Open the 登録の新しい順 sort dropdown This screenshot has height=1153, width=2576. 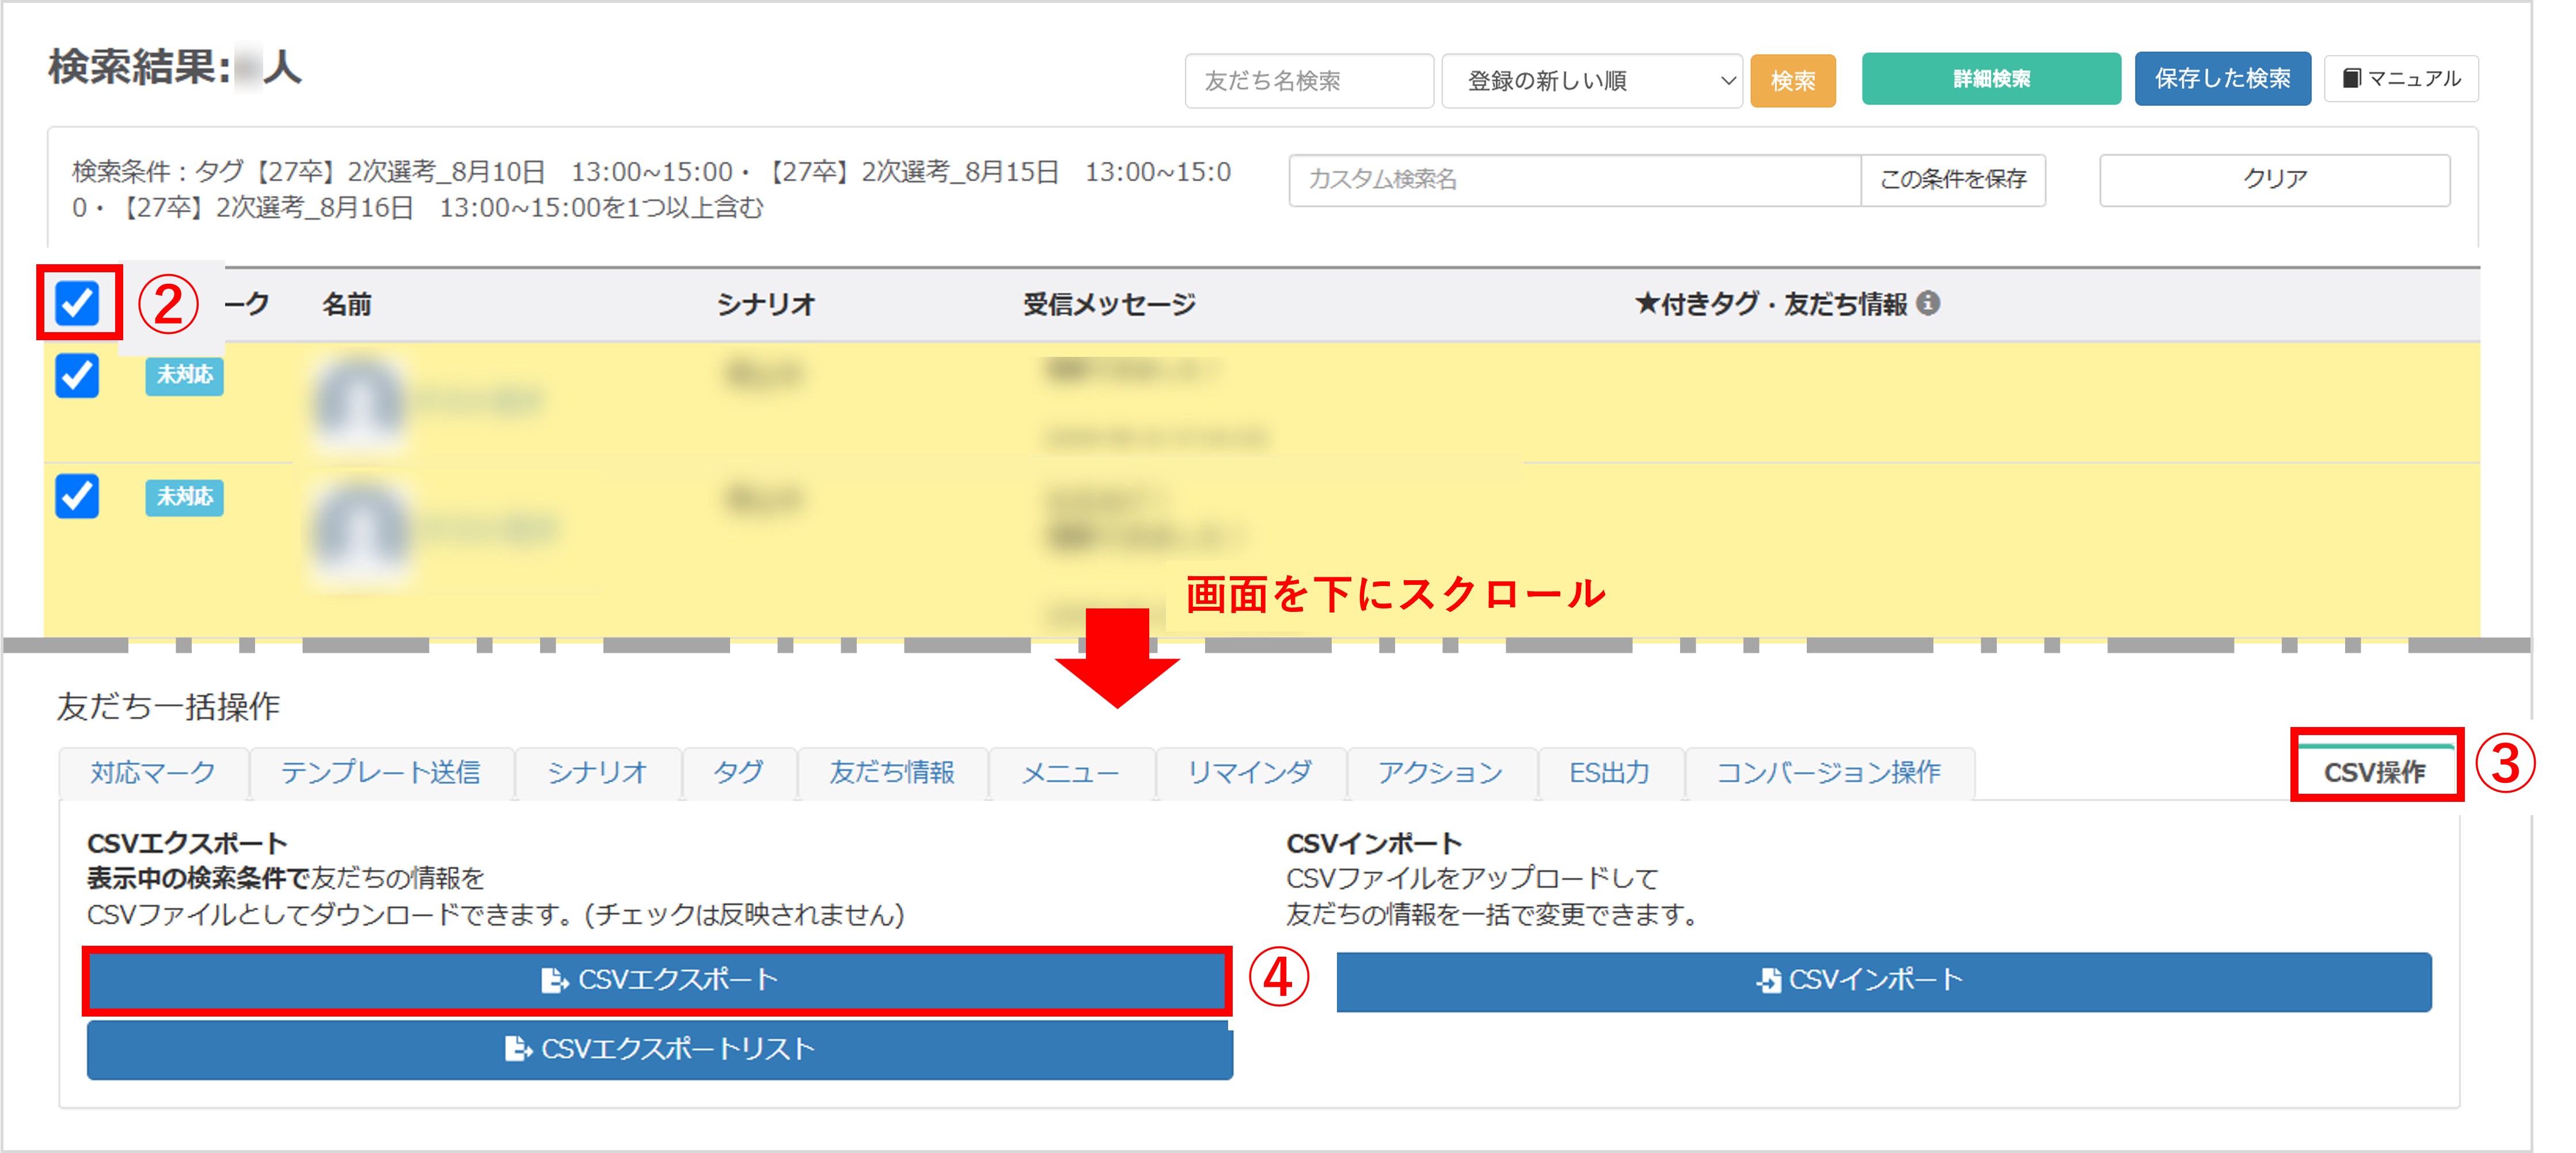point(1592,81)
